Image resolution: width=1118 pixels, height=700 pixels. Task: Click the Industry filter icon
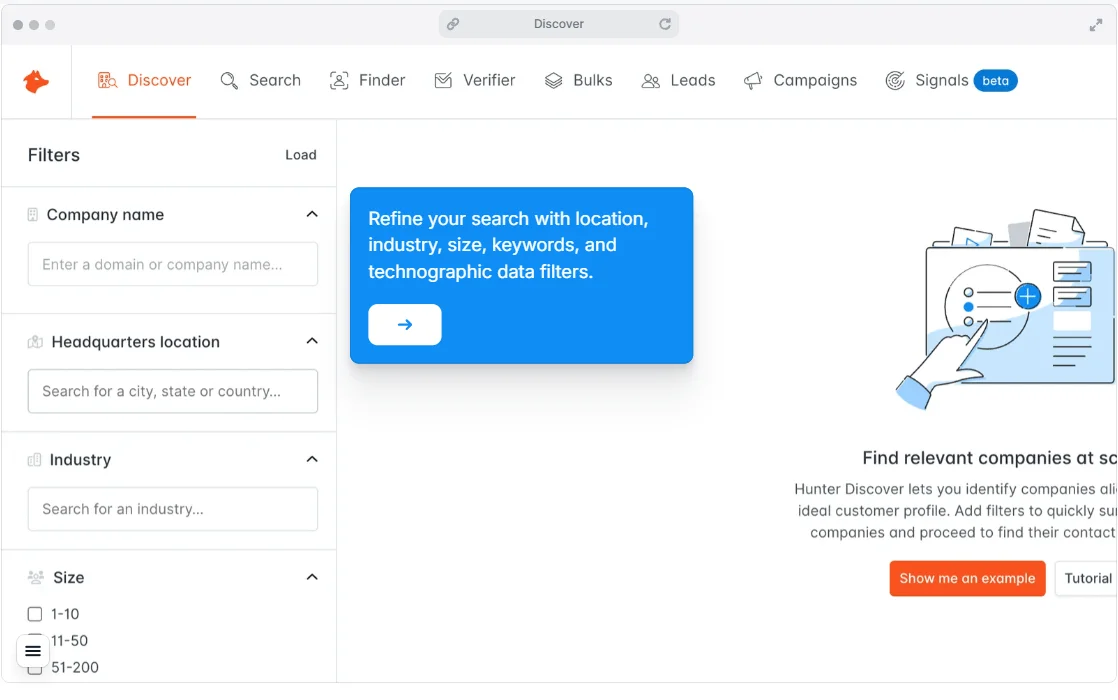point(34,460)
